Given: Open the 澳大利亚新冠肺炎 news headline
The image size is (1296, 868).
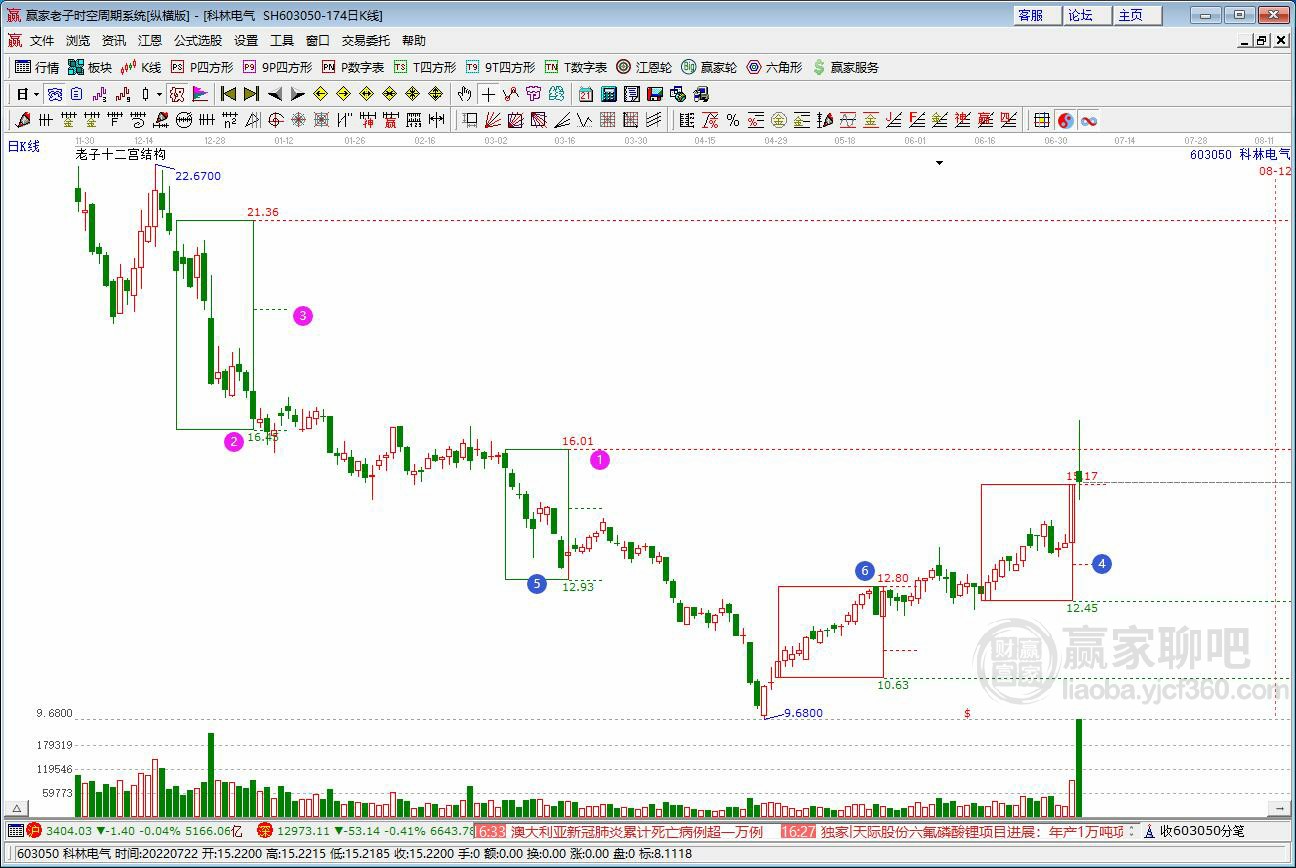Looking at the screenshot, I should coord(637,831).
